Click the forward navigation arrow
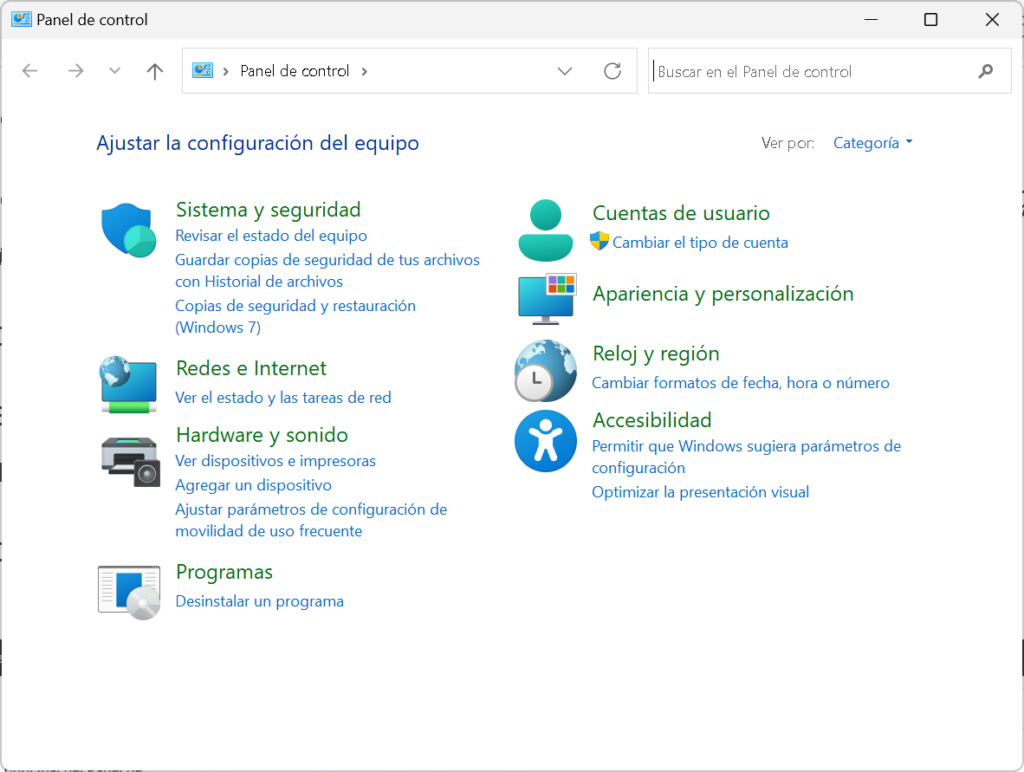 click(76, 71)
